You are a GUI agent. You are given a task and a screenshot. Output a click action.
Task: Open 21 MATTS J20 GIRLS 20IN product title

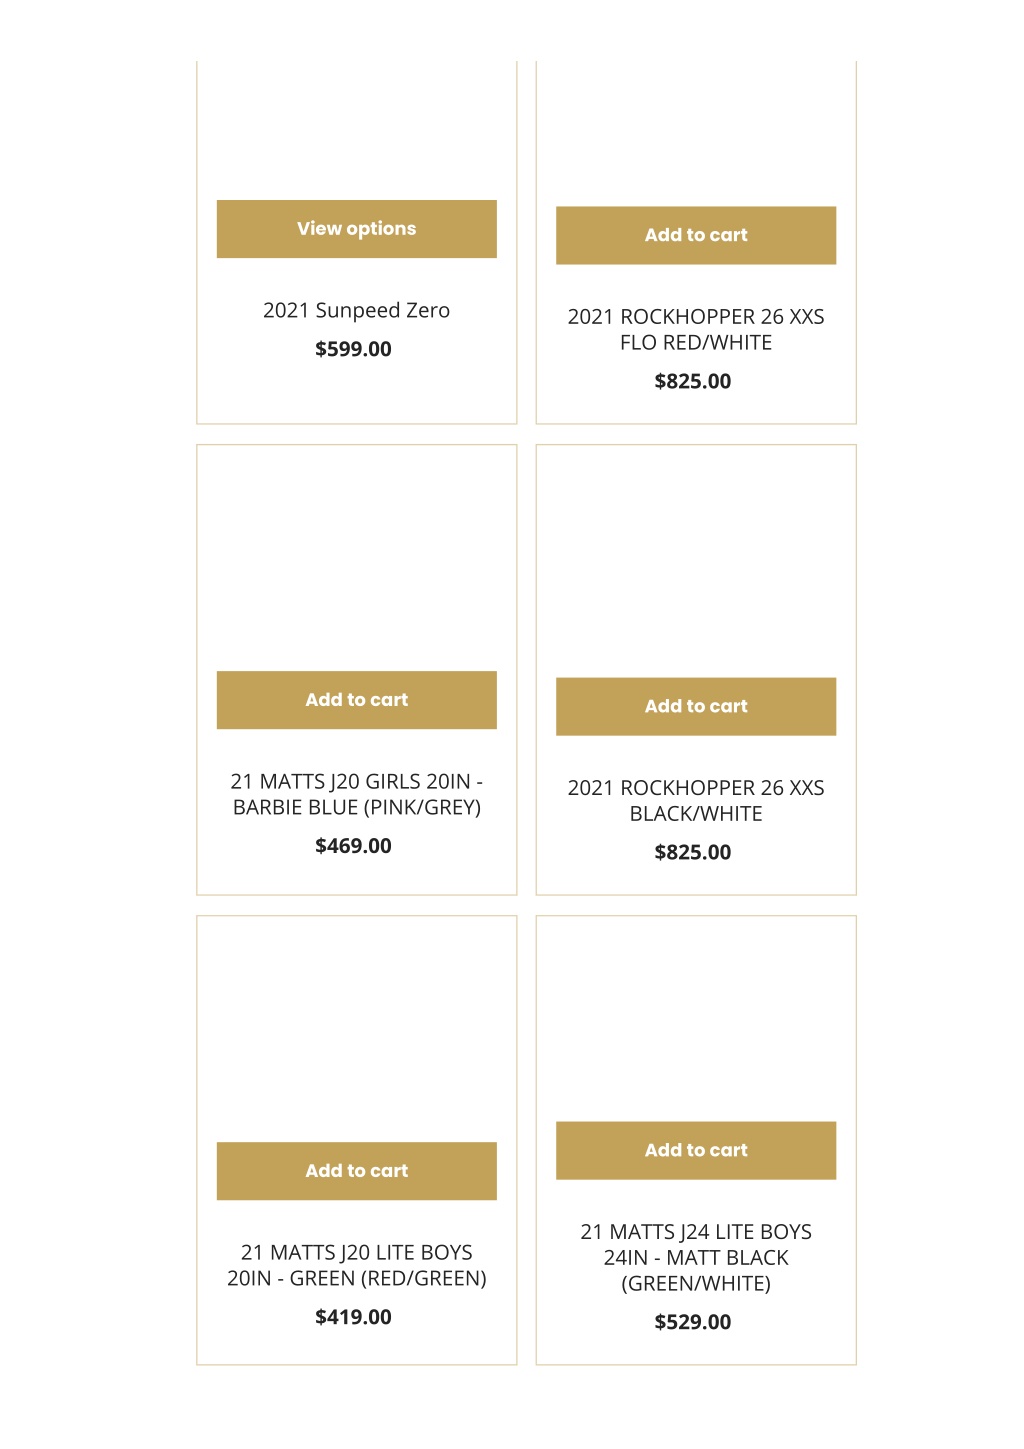356,794
